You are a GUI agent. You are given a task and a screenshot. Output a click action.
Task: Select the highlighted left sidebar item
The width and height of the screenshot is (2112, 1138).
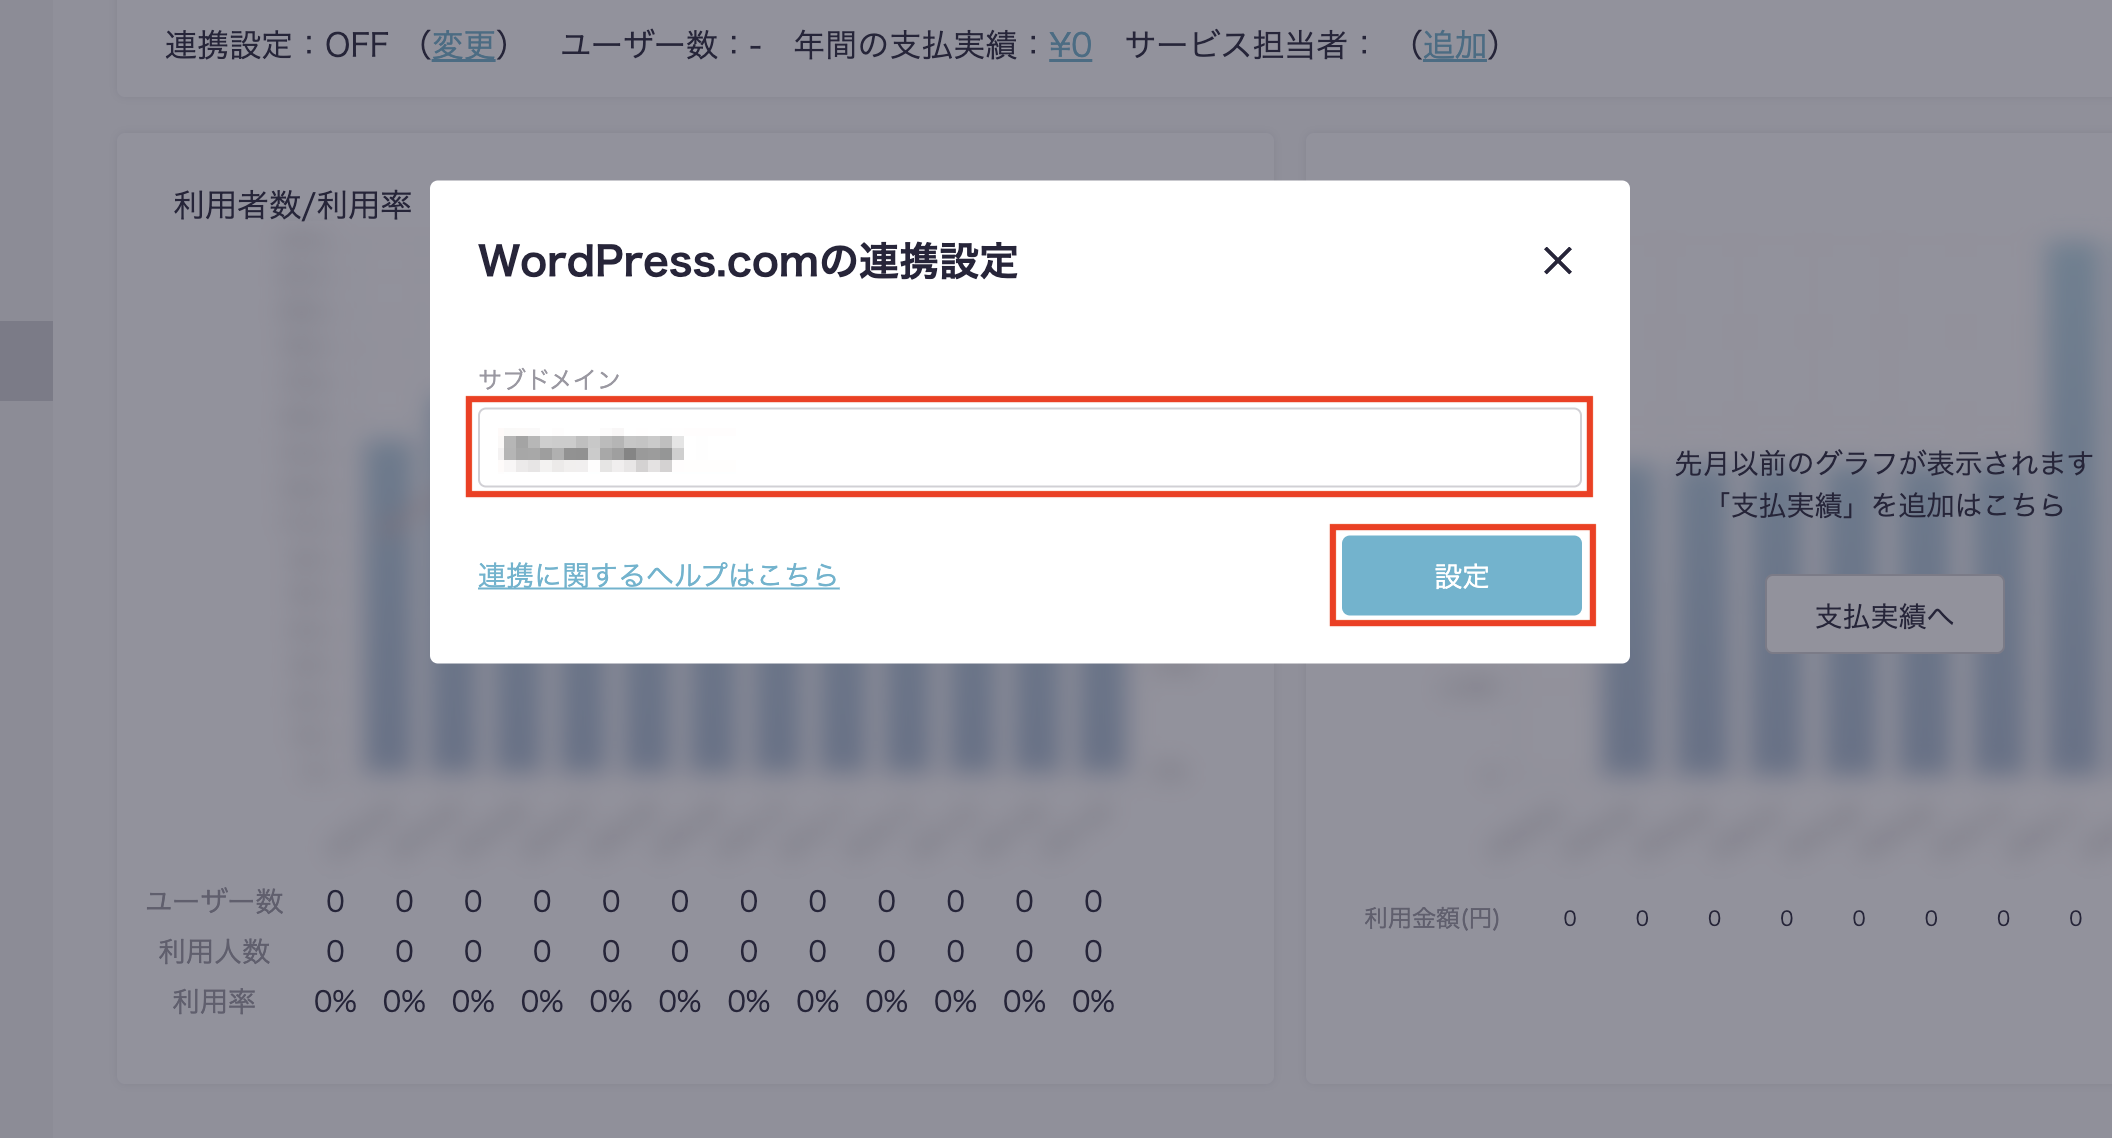26,360
